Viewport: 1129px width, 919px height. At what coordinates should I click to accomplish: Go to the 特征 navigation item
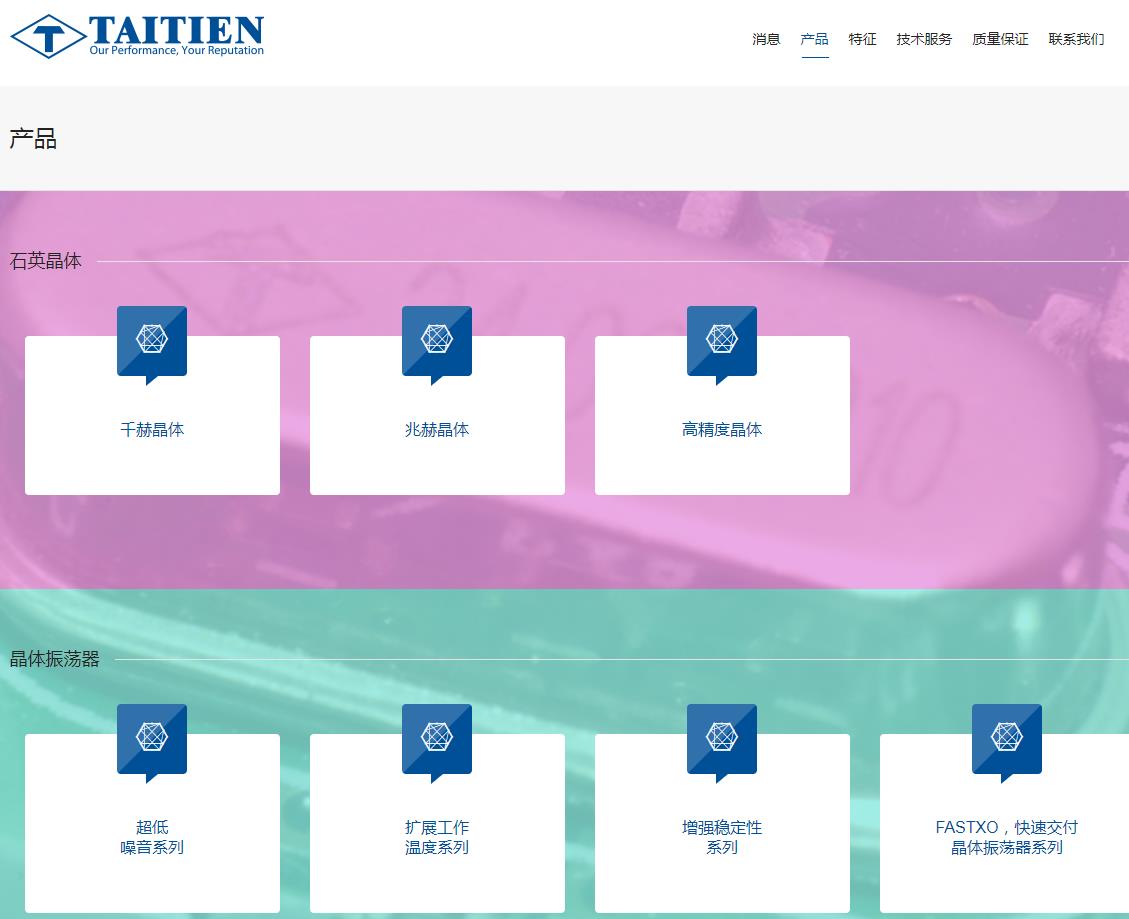(862, 39)
